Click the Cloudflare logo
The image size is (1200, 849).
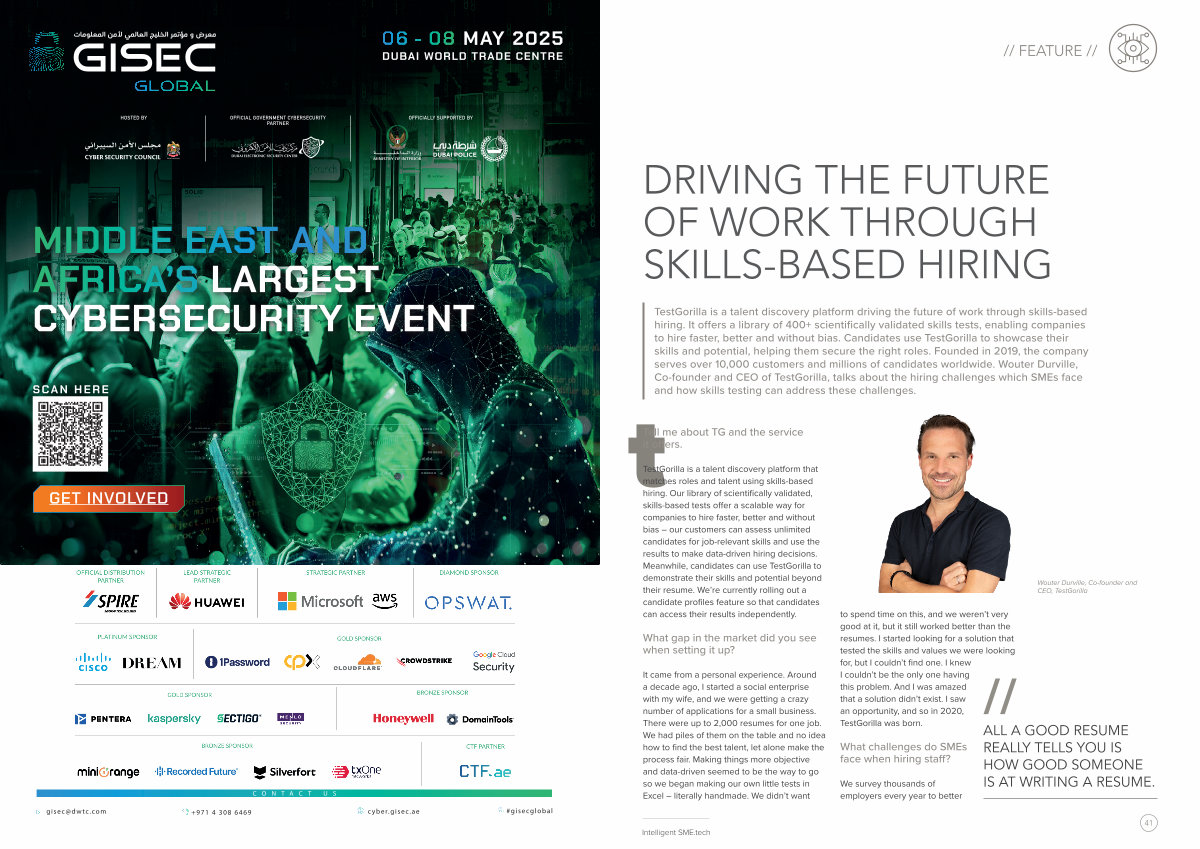click(358, 662)
